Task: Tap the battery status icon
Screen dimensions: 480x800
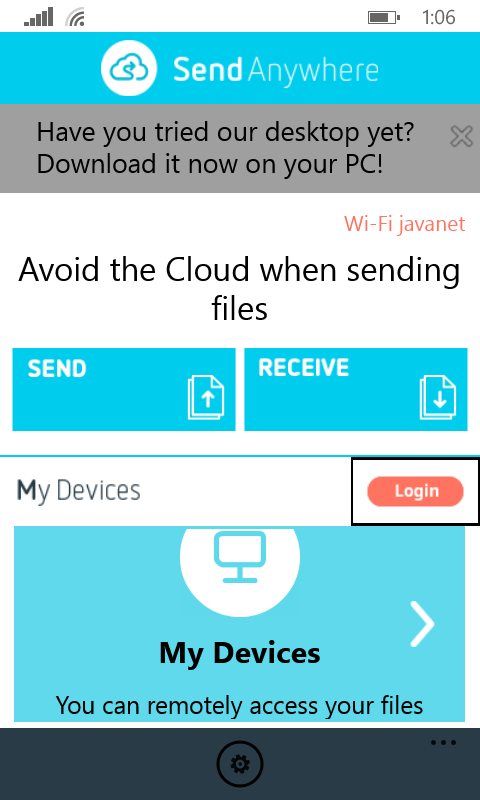Action: click(384, 18)
